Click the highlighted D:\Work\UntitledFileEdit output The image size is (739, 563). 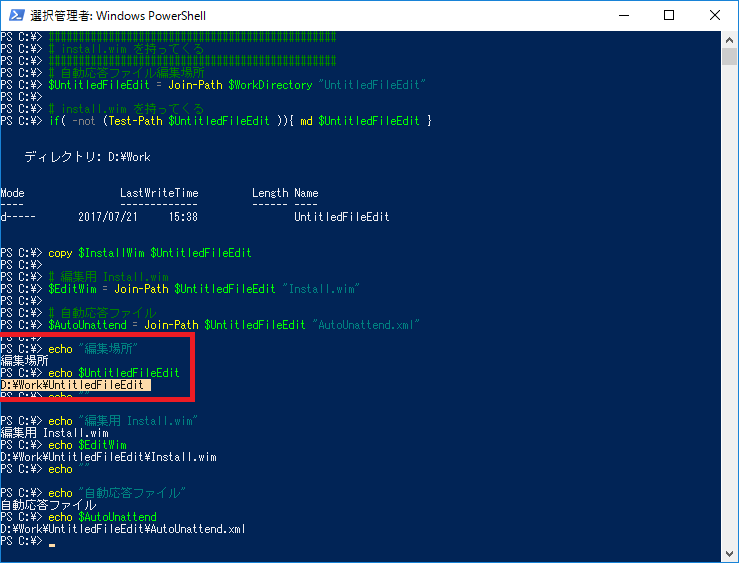75,385
